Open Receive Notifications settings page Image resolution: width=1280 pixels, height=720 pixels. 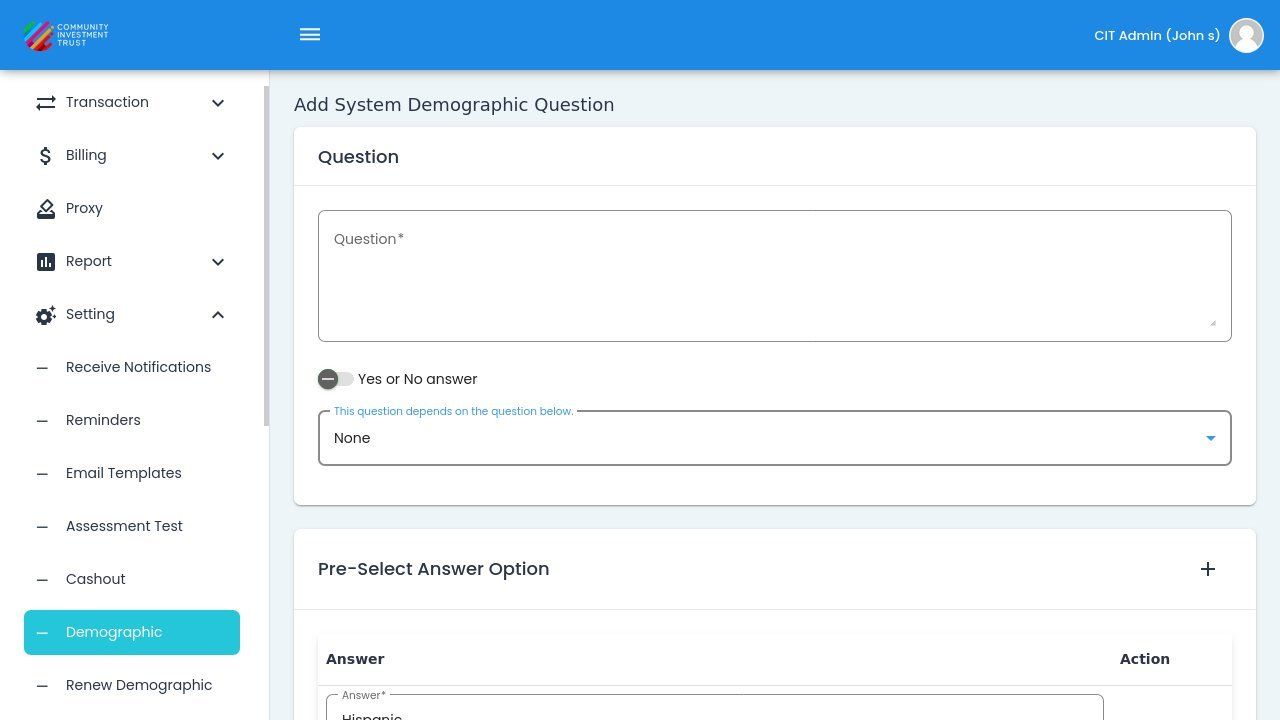pos(138,367)
